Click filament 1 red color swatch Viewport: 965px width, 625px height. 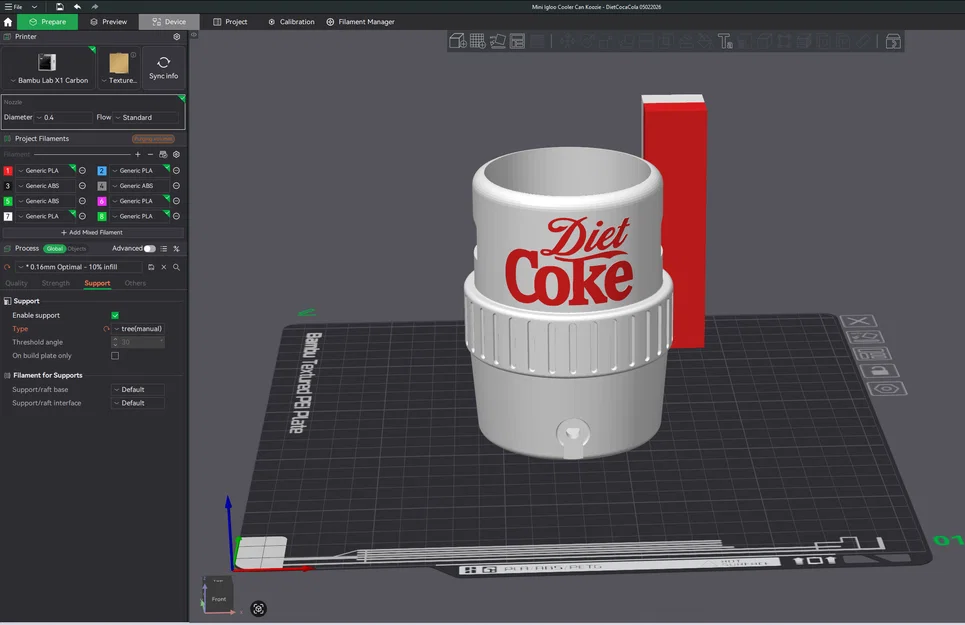coord(8,170)
